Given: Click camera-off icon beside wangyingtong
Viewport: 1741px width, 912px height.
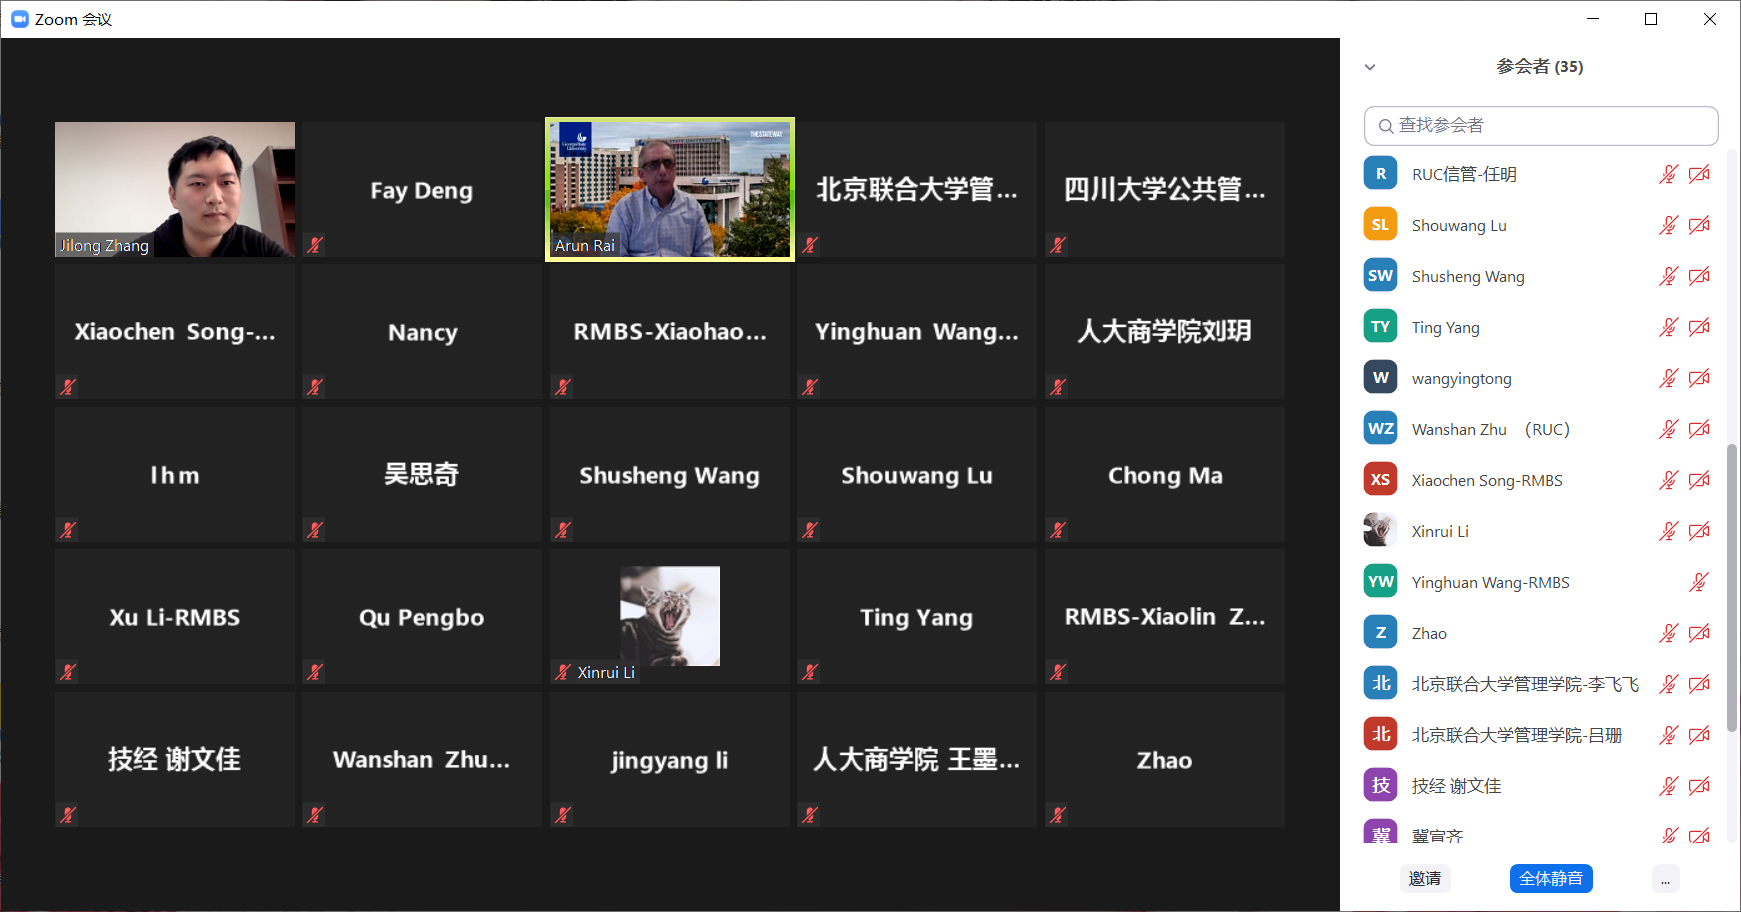Looking at the screenshot, I should point(1699,379).
